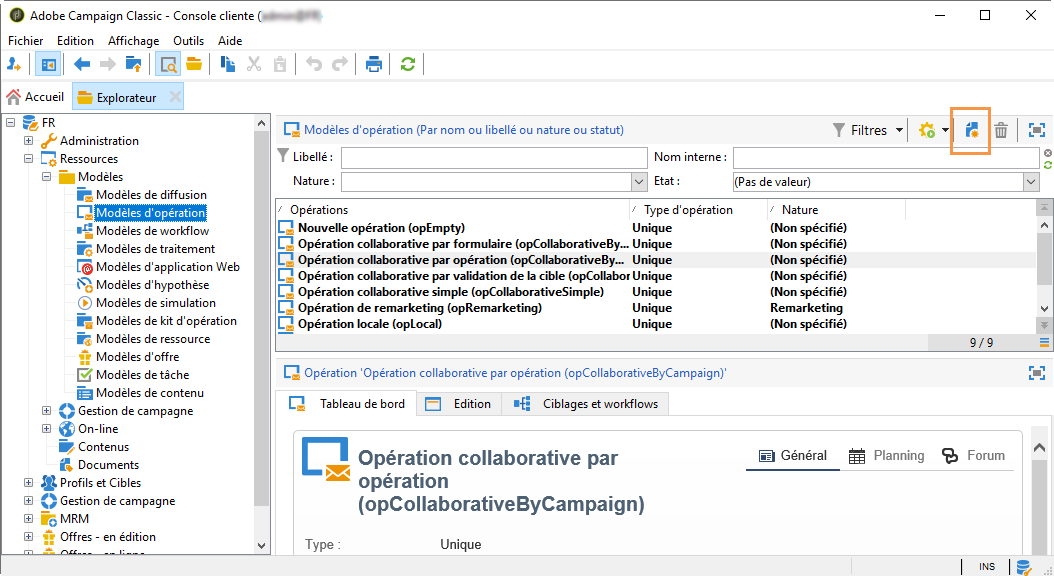Toggle the Explorer tree view toolbar button
The image size is (1054, 576).
48,65
